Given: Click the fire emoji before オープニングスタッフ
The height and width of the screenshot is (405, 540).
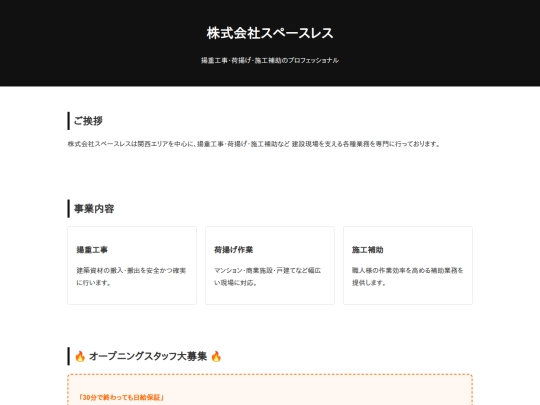Looking at the screenshot, I should [x=80, y=356].
